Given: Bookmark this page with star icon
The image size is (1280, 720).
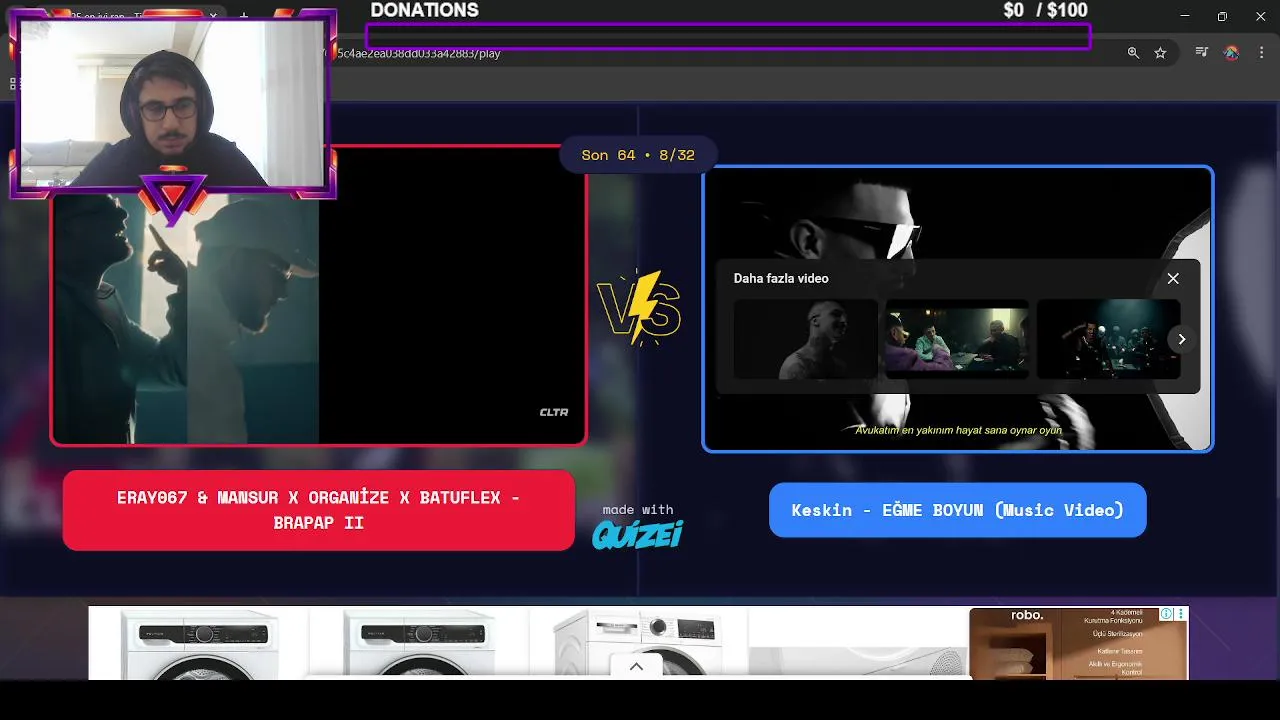Looking at the screenshot, I should point(1160,53).
